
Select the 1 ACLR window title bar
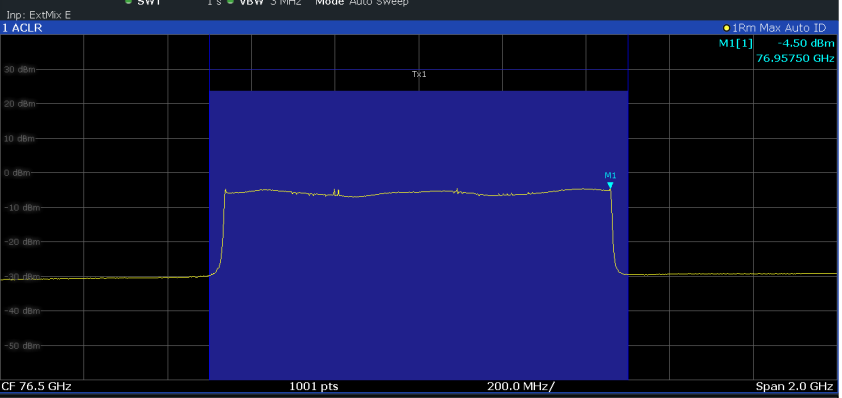click(x=419, y=28)
